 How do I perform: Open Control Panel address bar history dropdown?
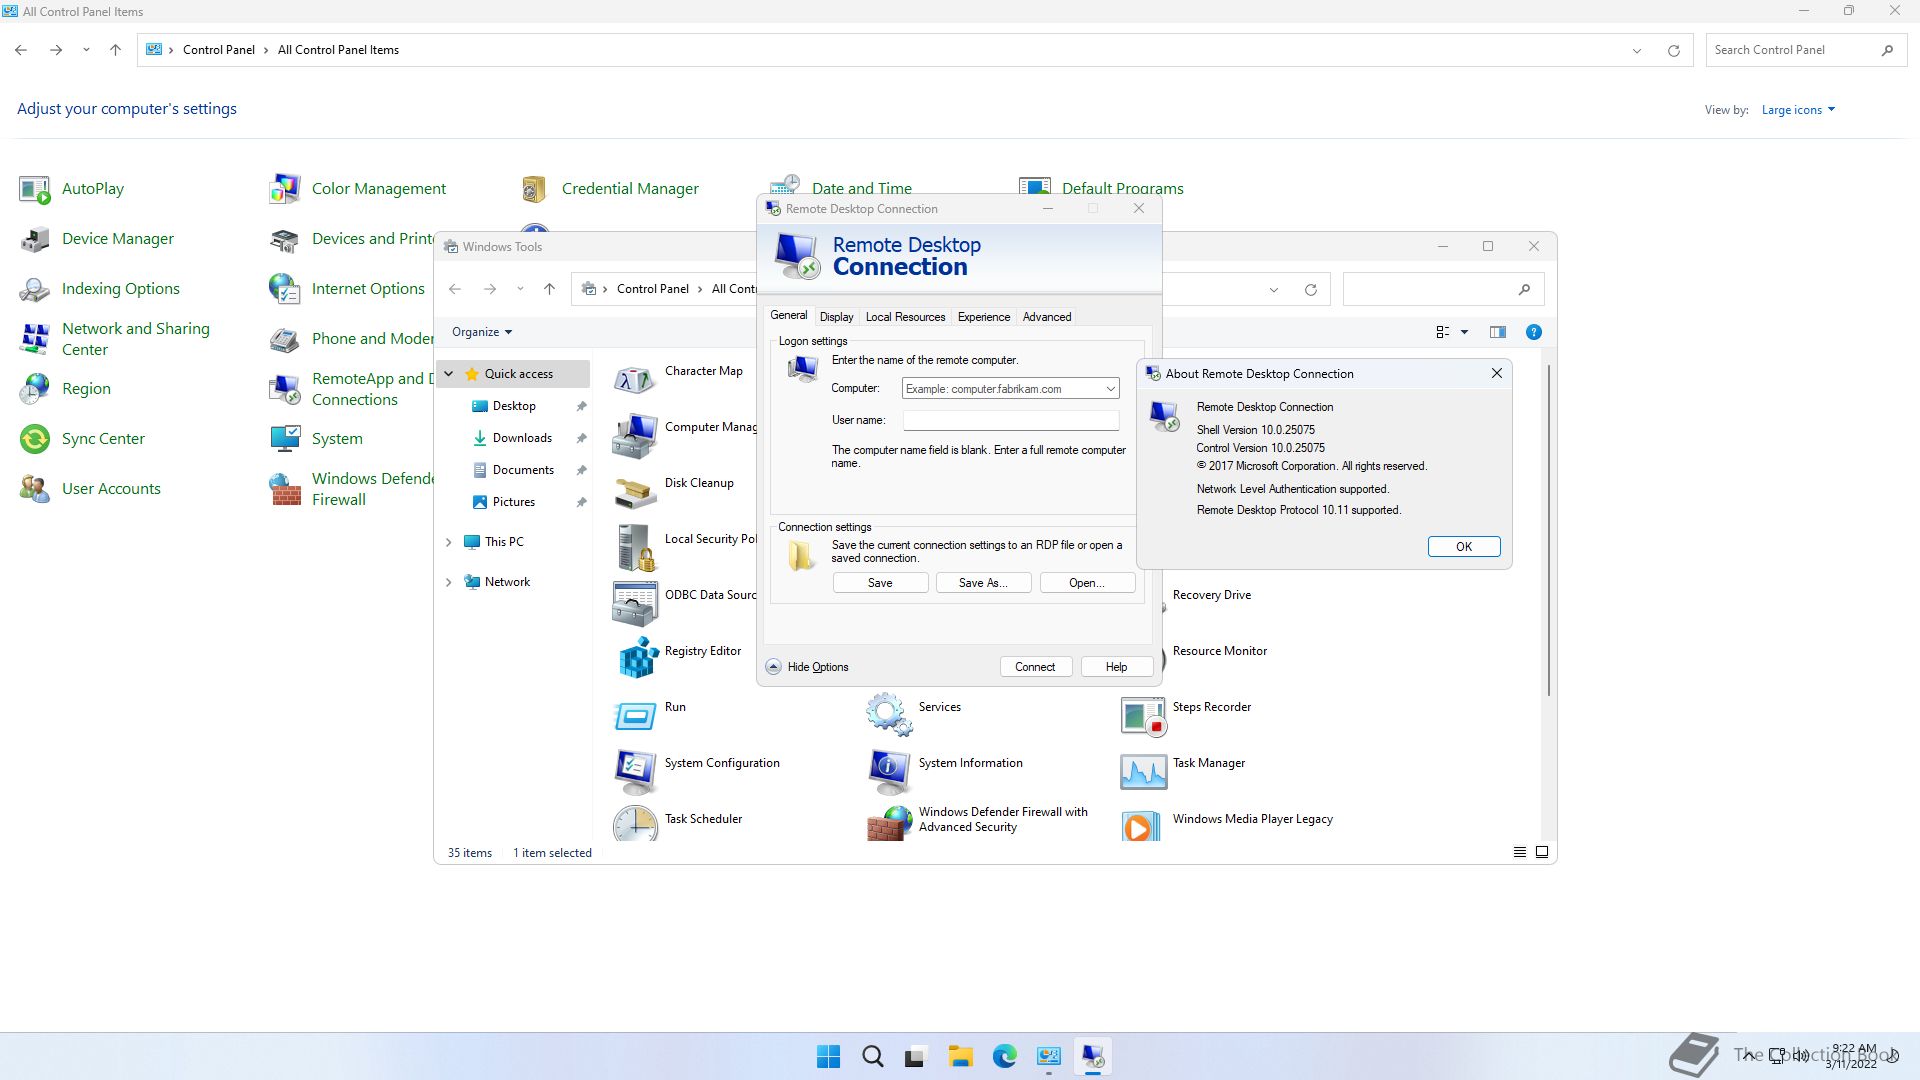(1636, 50)
